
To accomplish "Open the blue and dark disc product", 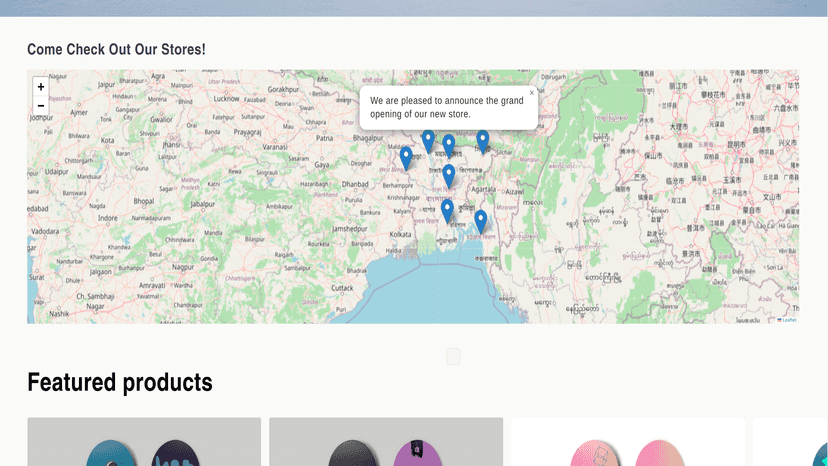I will (144, 442).
